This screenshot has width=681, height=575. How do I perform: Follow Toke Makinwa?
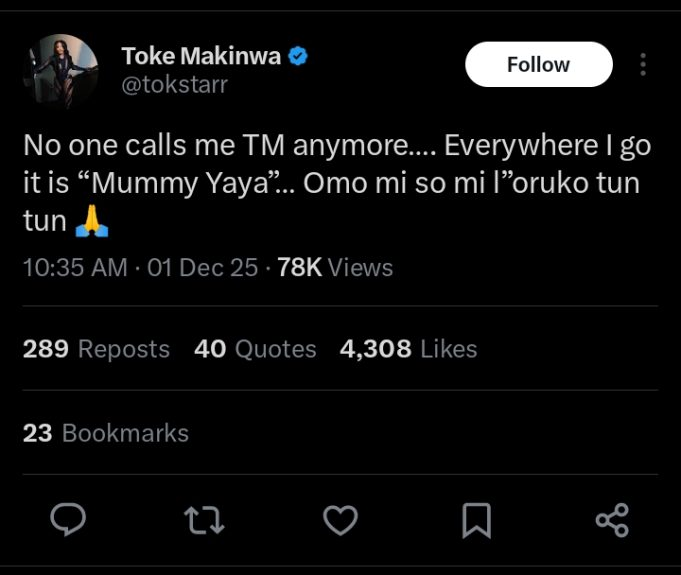pos(538,64)
